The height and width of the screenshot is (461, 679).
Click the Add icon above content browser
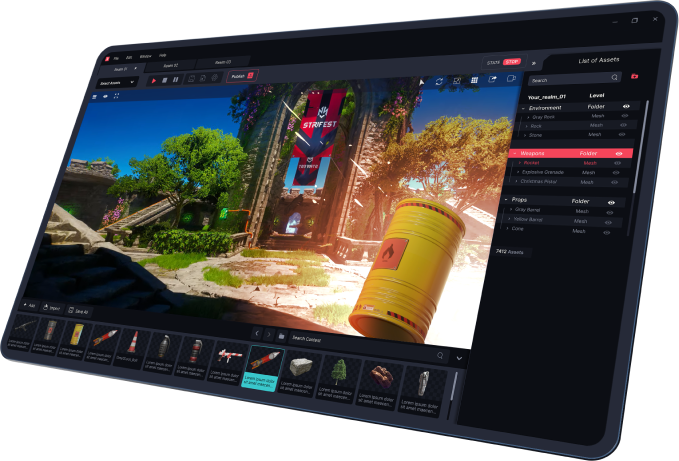28,304
